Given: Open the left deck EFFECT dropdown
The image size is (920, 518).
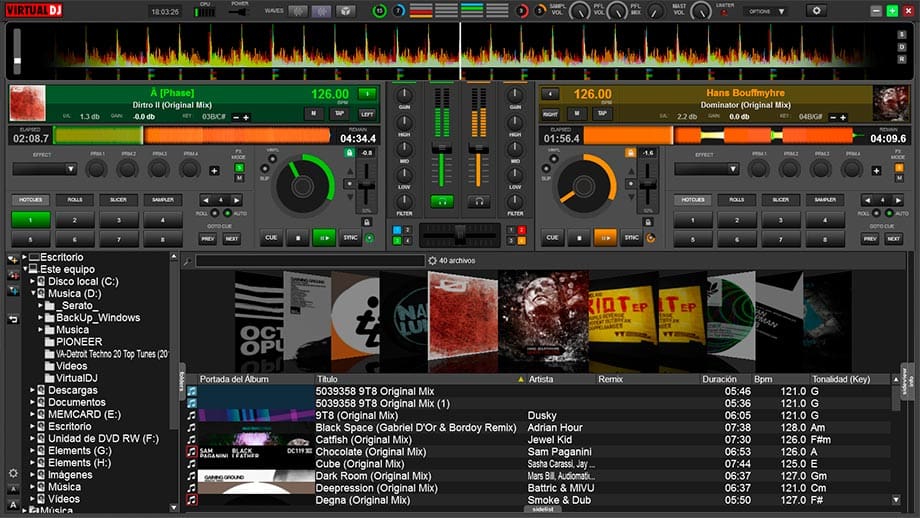Looking at the screenshot, I should click(45, 169).
